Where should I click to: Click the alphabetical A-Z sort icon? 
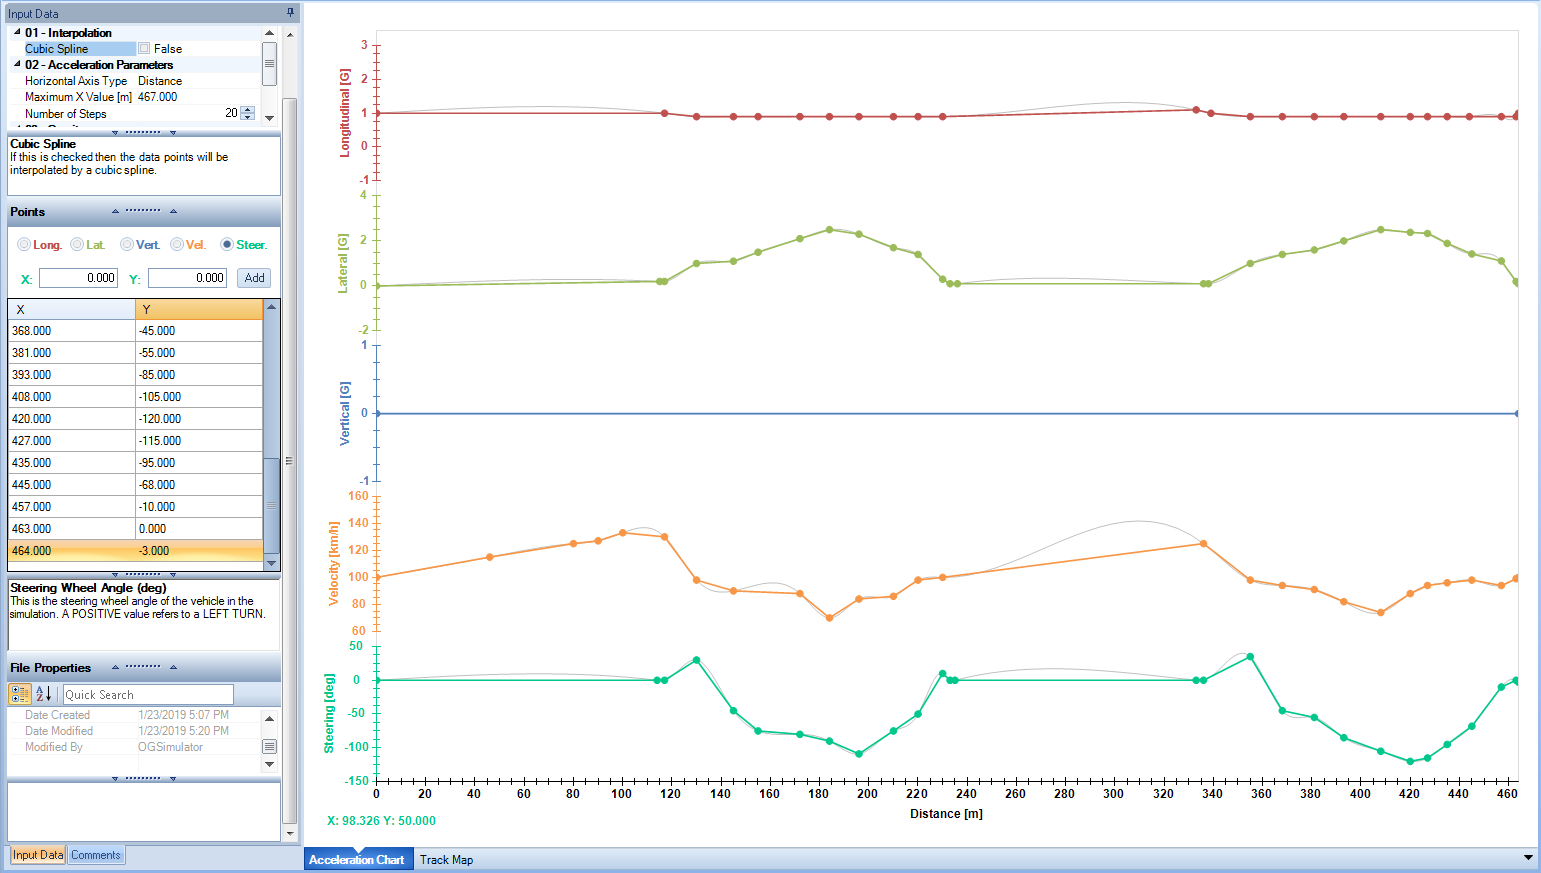tap(44, 694)
